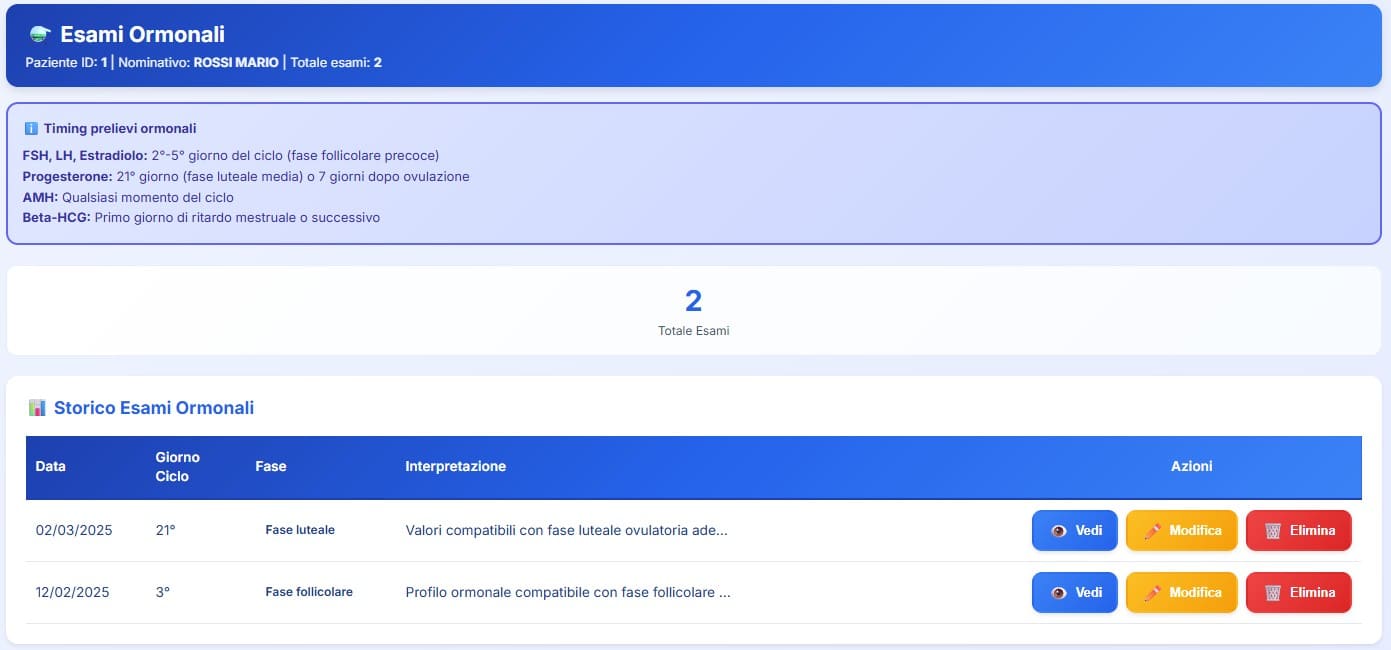Click the info icon beside Timing prelievi ormonali

coord(30,129)
